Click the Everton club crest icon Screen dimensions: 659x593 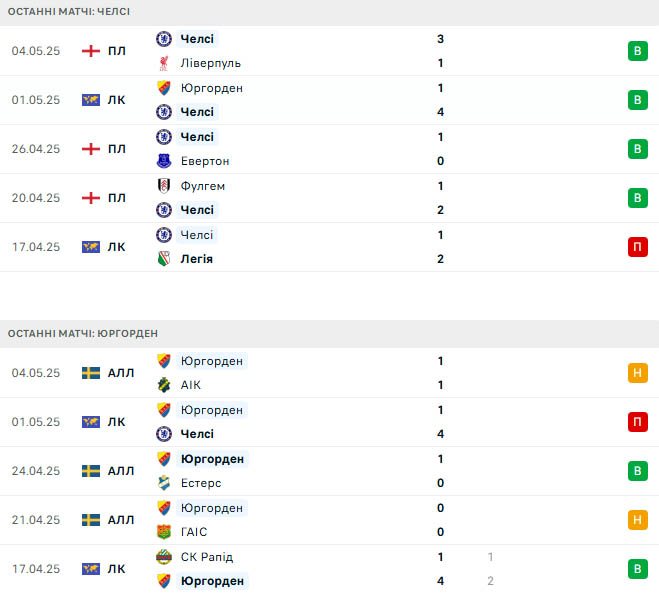point(164,161)
